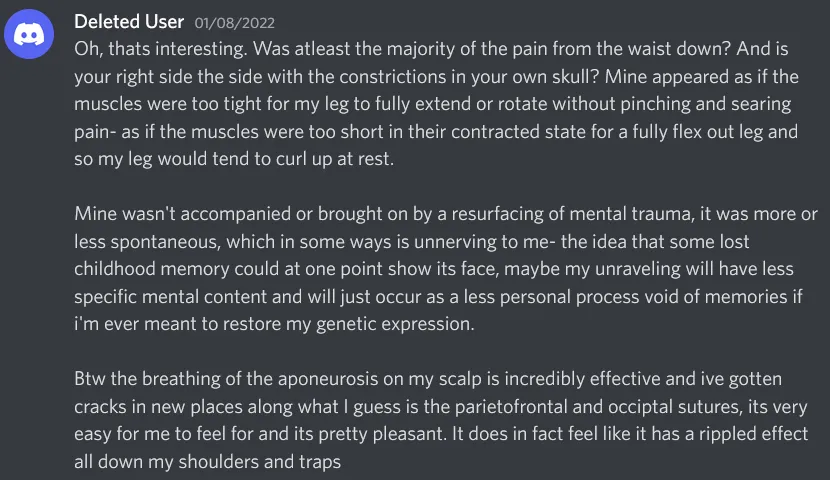Open the Discord default avatar profile

tap(29, 34)
